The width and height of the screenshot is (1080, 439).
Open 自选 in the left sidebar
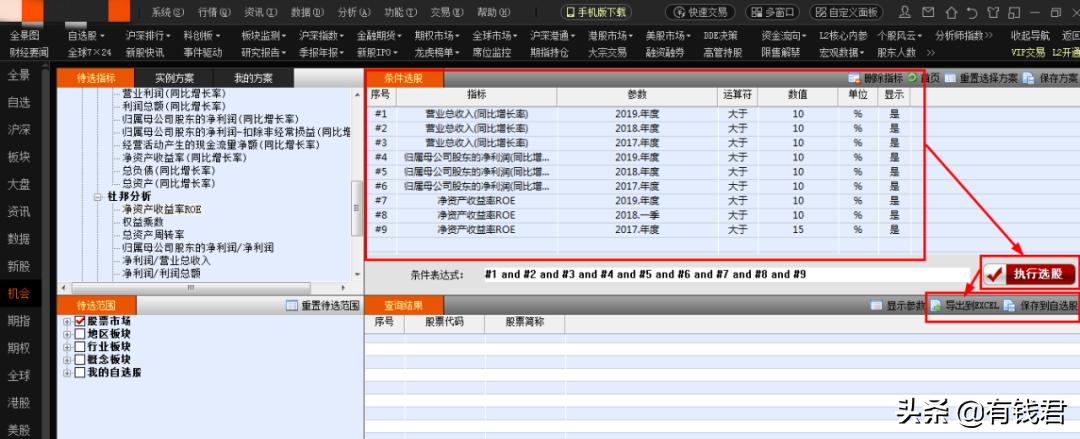pos(19,103)
